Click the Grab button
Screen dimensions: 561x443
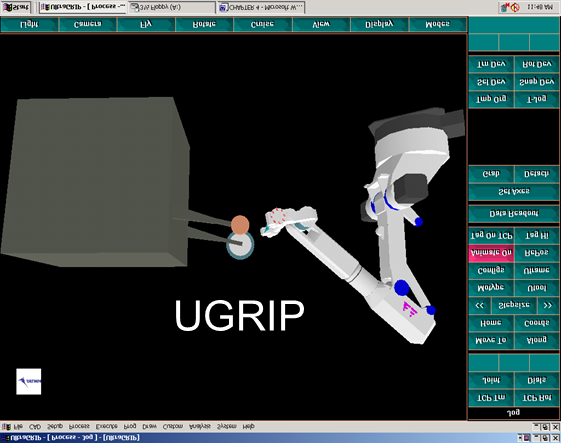pyautogui.click(x=491, y=174)
